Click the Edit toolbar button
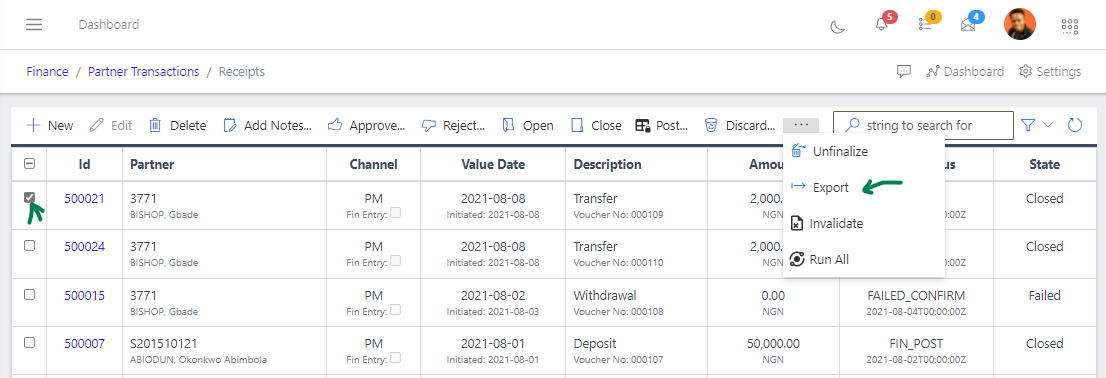Screen dimensions: 1106x378 [x=111, y=126]
